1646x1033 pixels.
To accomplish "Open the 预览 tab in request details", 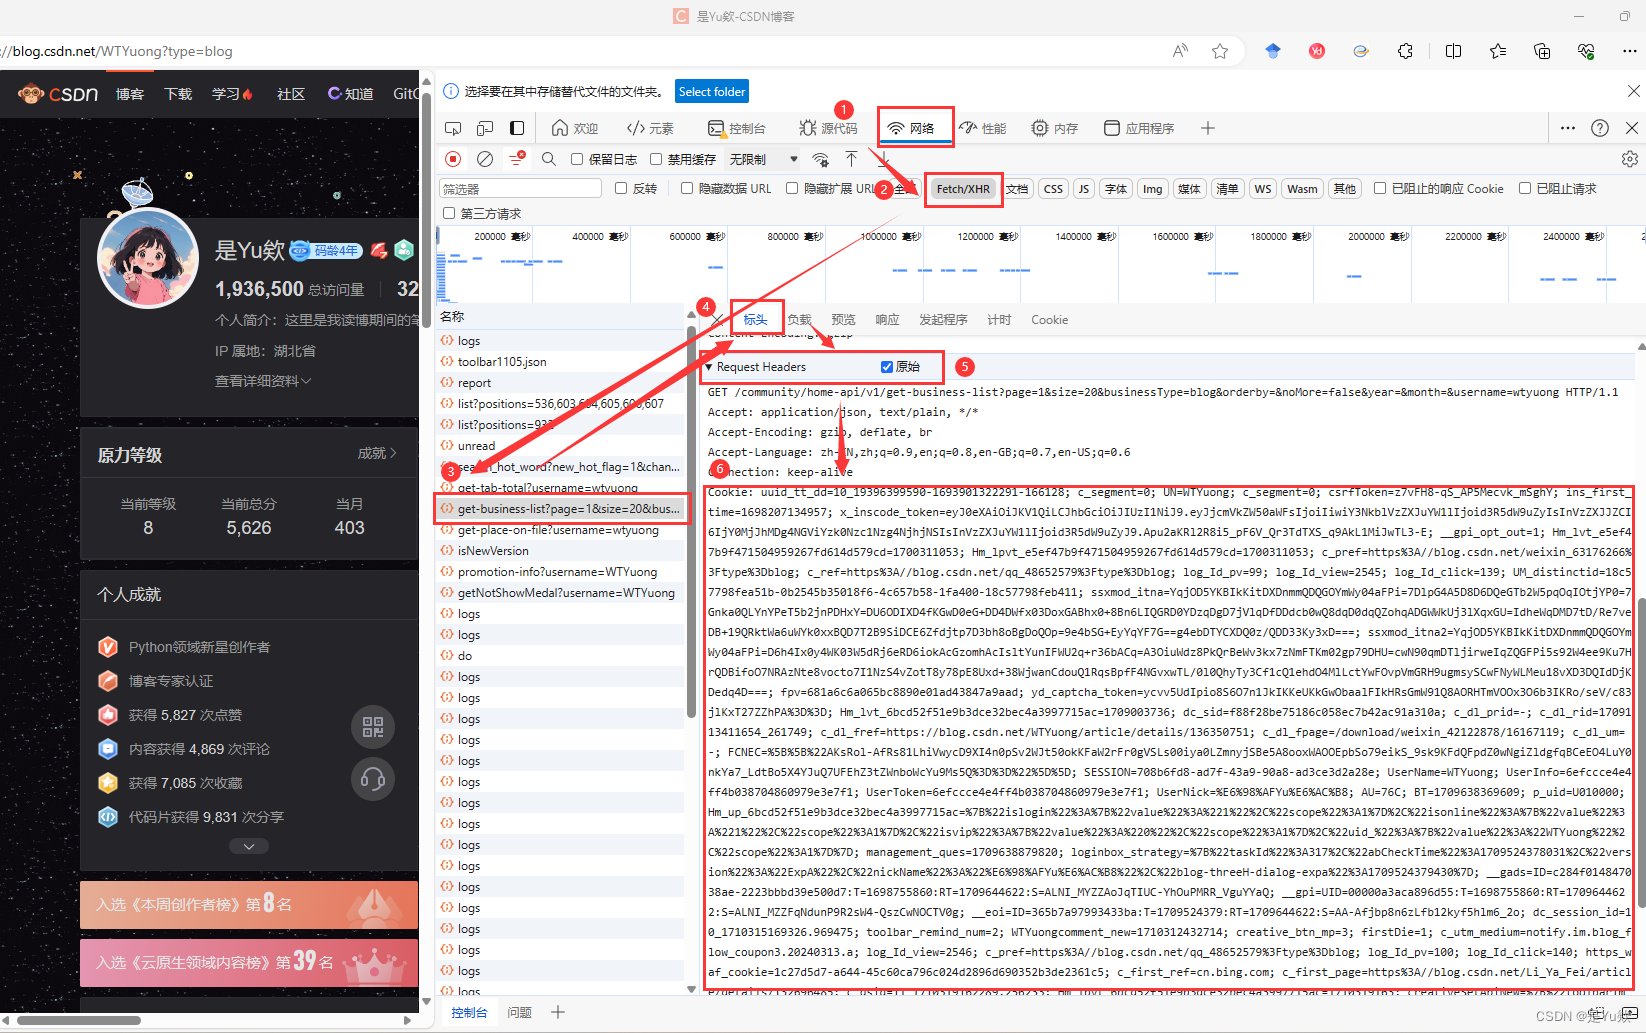I will click(843, 320).
